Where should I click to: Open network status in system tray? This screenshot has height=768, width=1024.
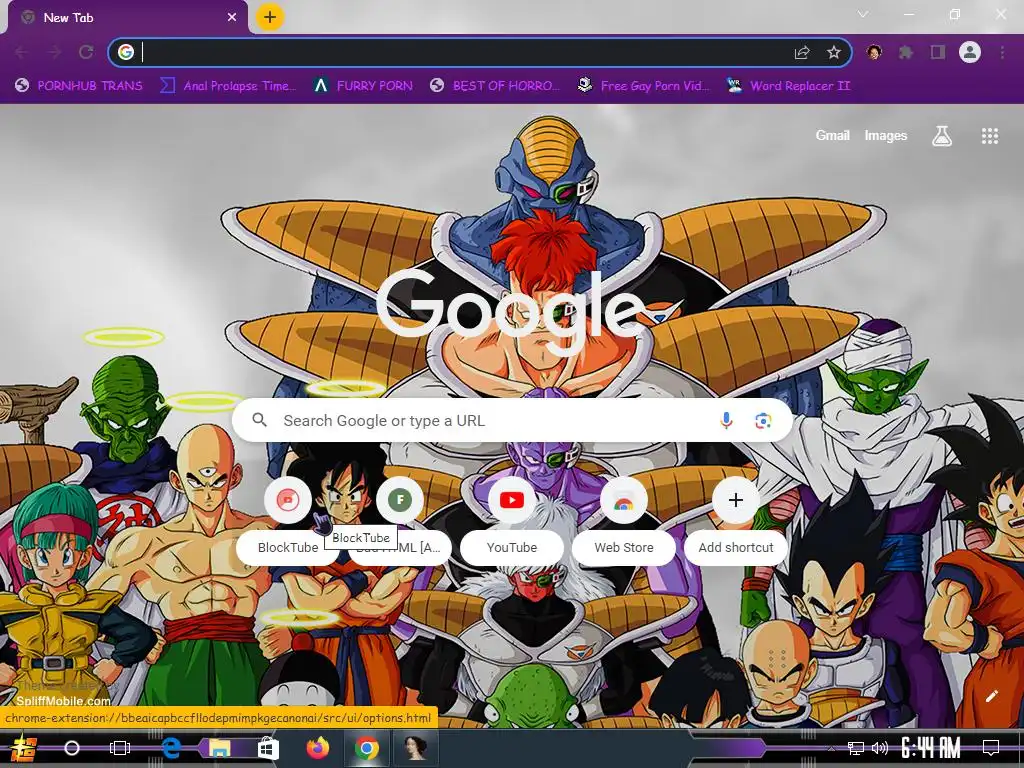(855, 748)
